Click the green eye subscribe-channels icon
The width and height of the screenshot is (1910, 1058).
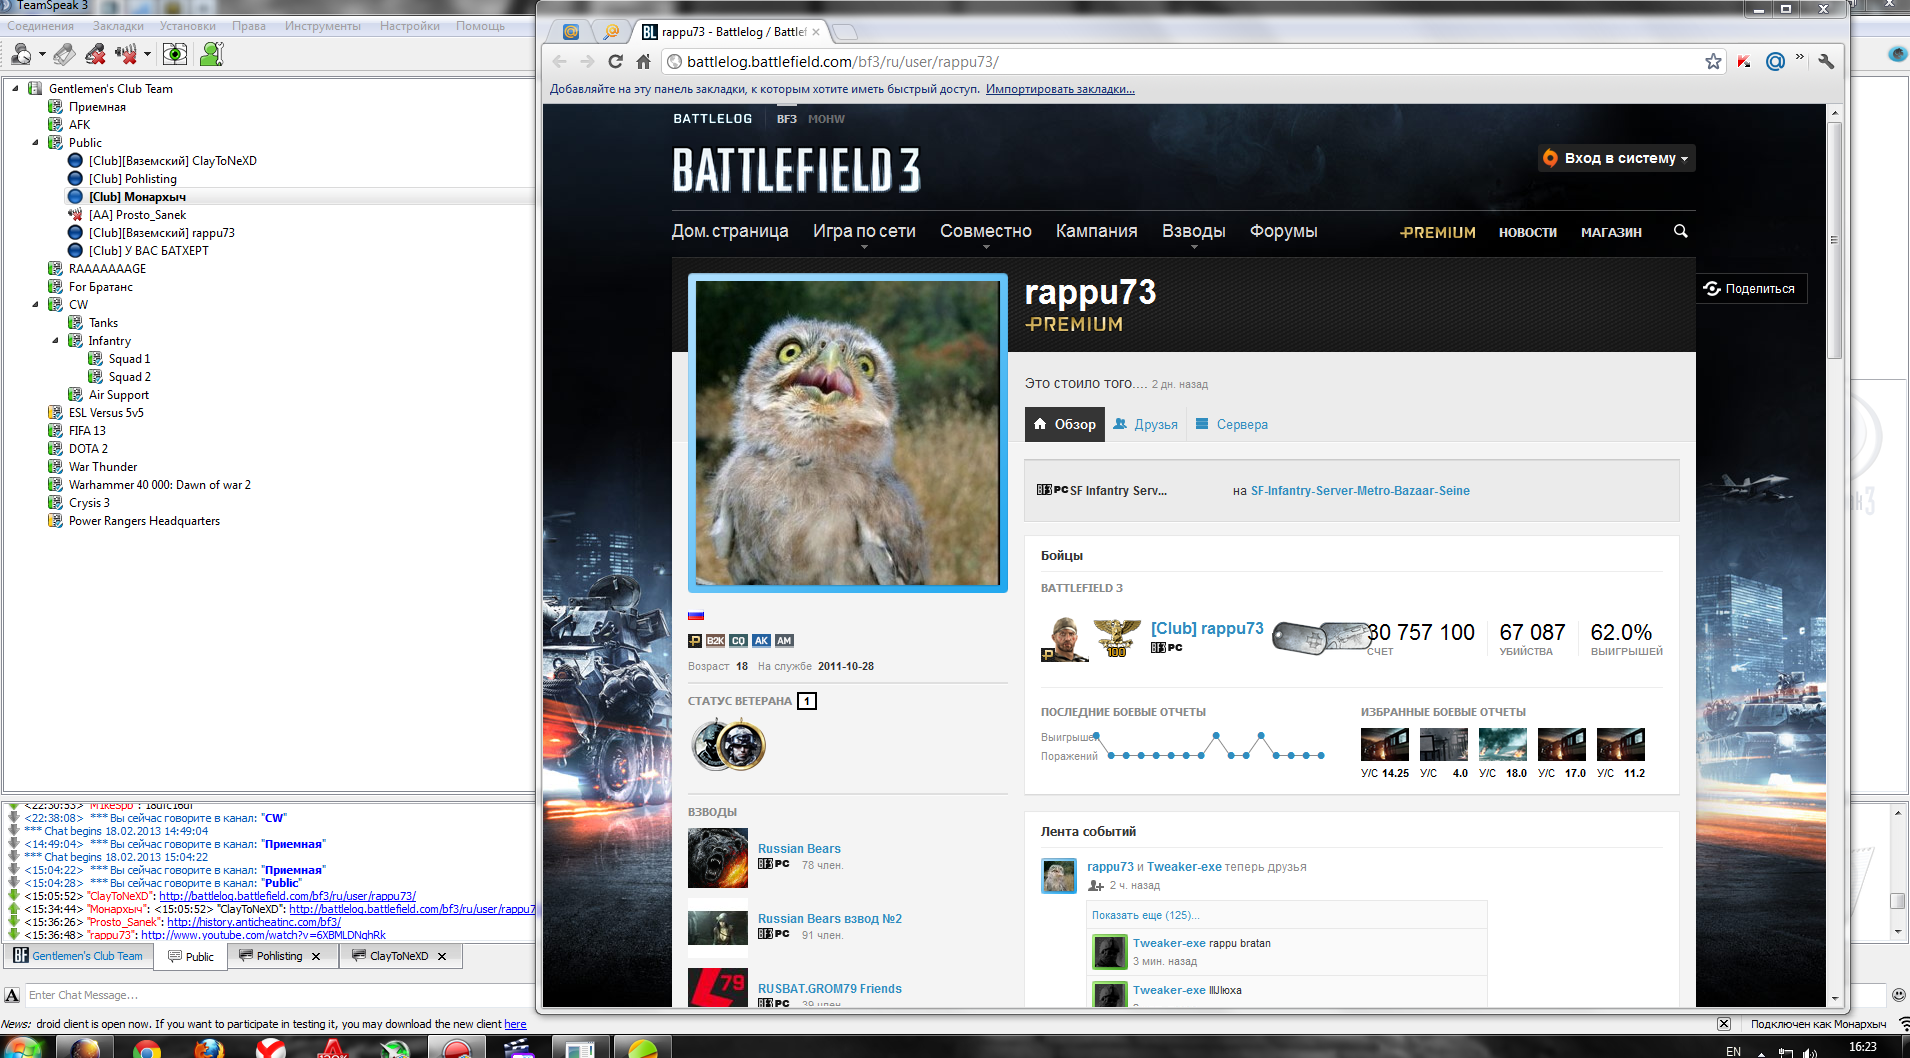pos(175,54)
